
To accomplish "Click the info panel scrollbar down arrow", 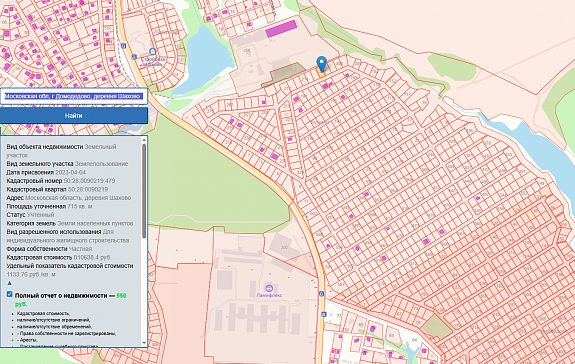I will tap(144, 343).
